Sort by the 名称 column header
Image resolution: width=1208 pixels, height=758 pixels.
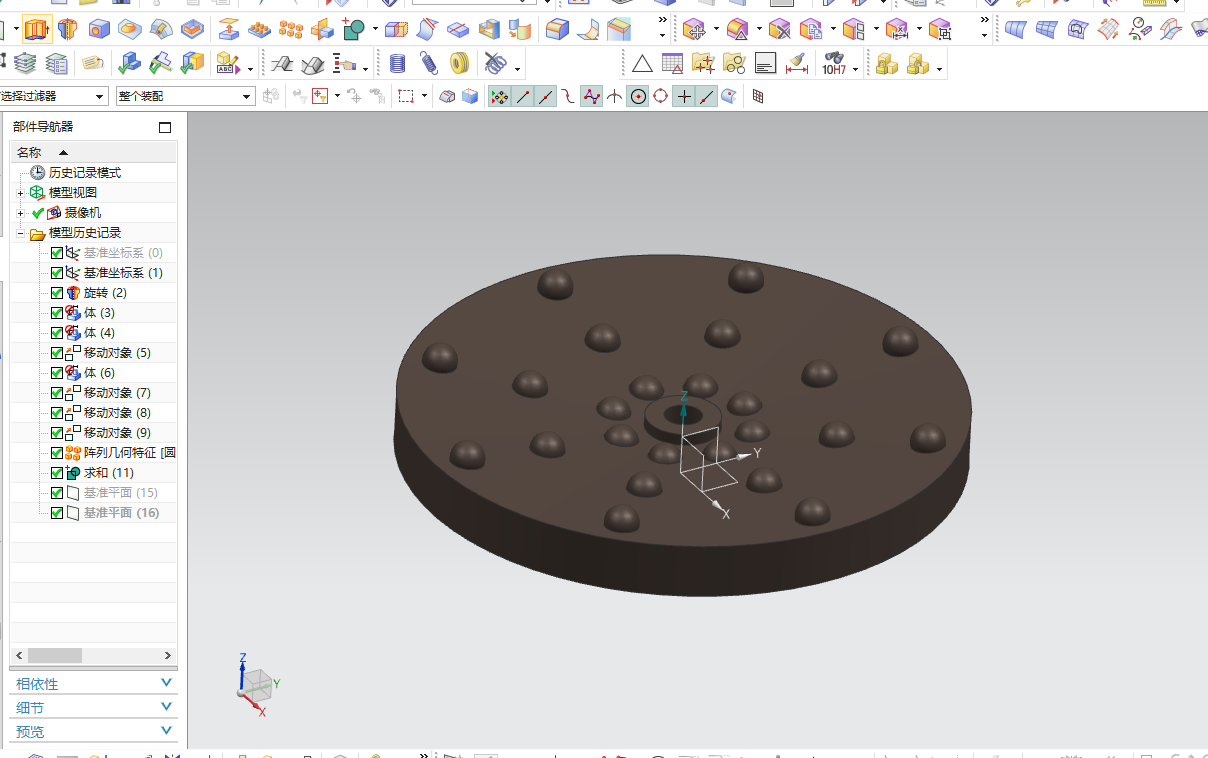click(x=93, y=152)
